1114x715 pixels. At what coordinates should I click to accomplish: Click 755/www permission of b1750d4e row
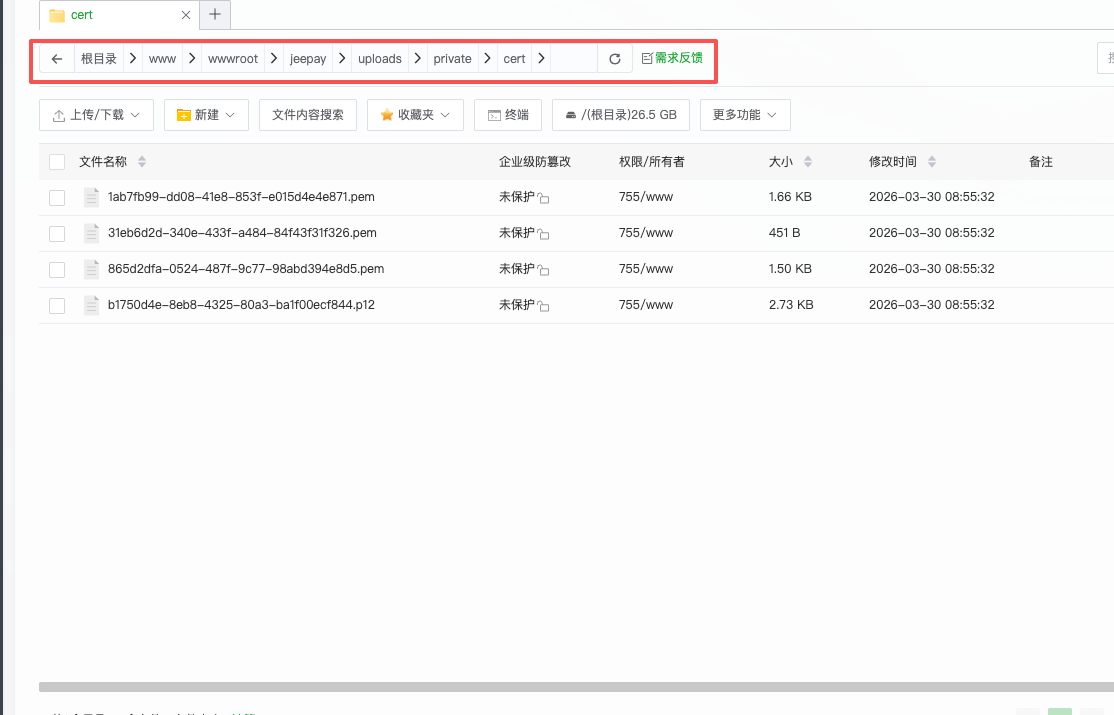pos(646,305)
